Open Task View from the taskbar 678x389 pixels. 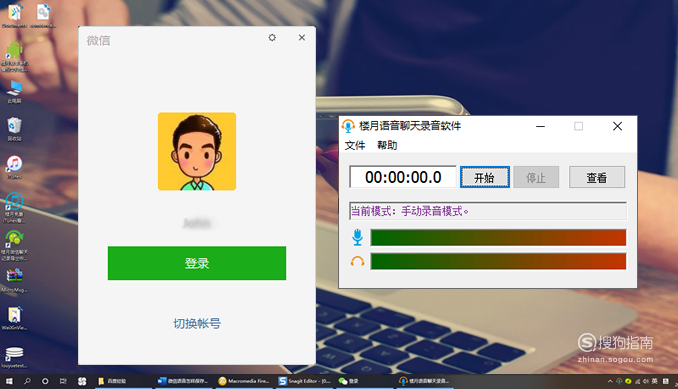click(x=63, y=381)
